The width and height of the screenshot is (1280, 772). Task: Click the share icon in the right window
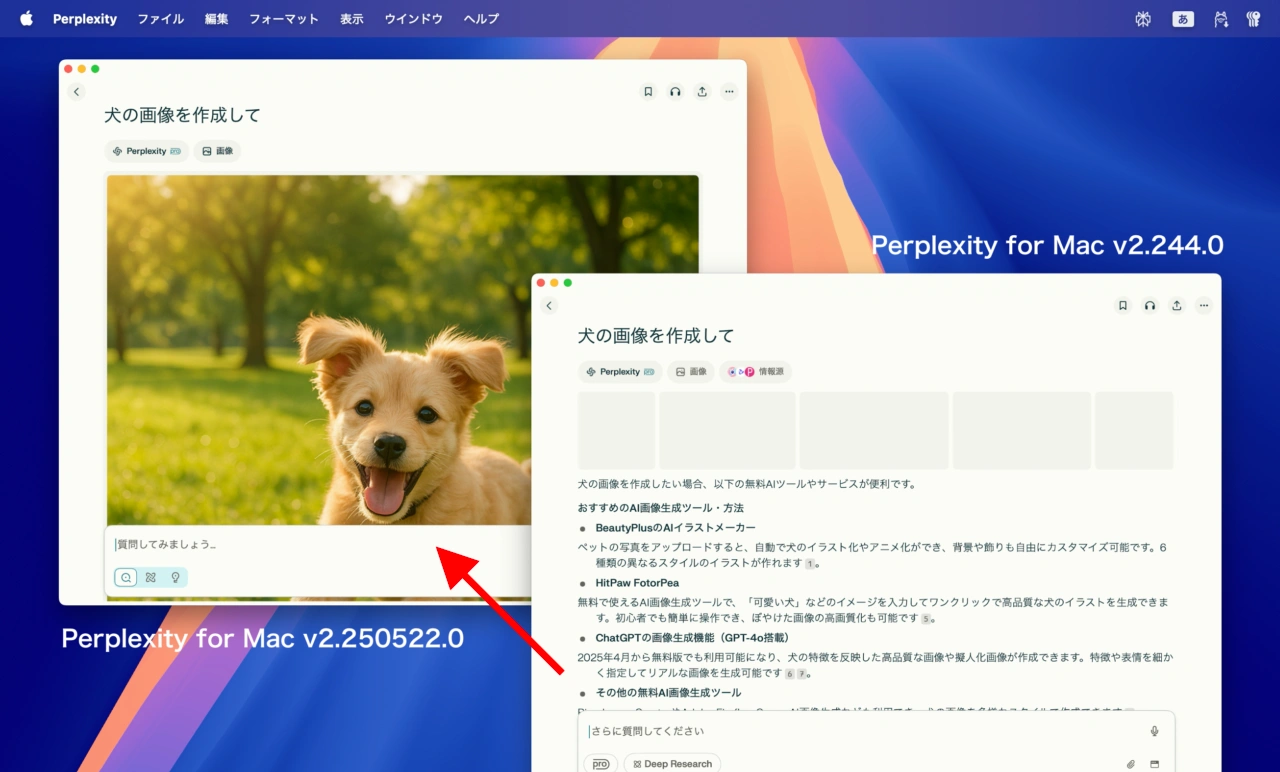1177,306
